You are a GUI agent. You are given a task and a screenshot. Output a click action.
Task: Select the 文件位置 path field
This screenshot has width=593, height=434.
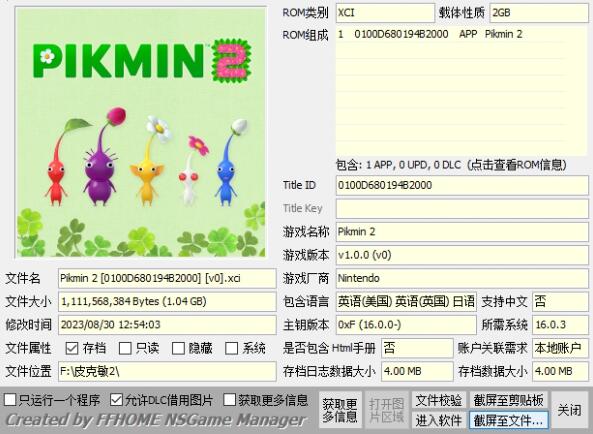(x=167, y=371)
